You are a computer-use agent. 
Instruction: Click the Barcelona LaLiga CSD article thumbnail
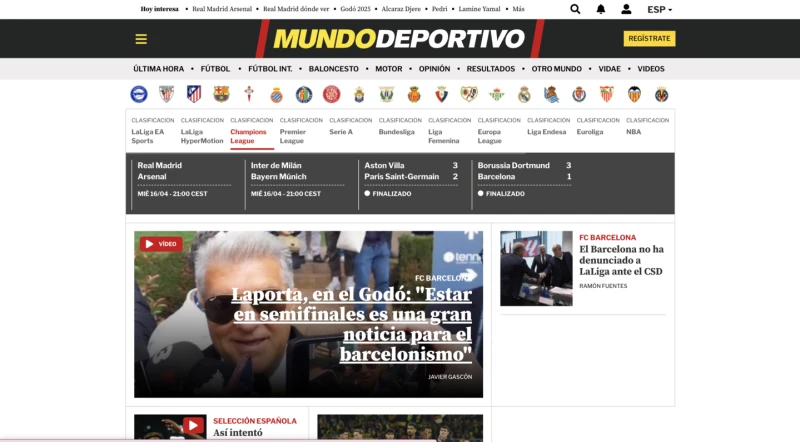(x=536, y=268)
